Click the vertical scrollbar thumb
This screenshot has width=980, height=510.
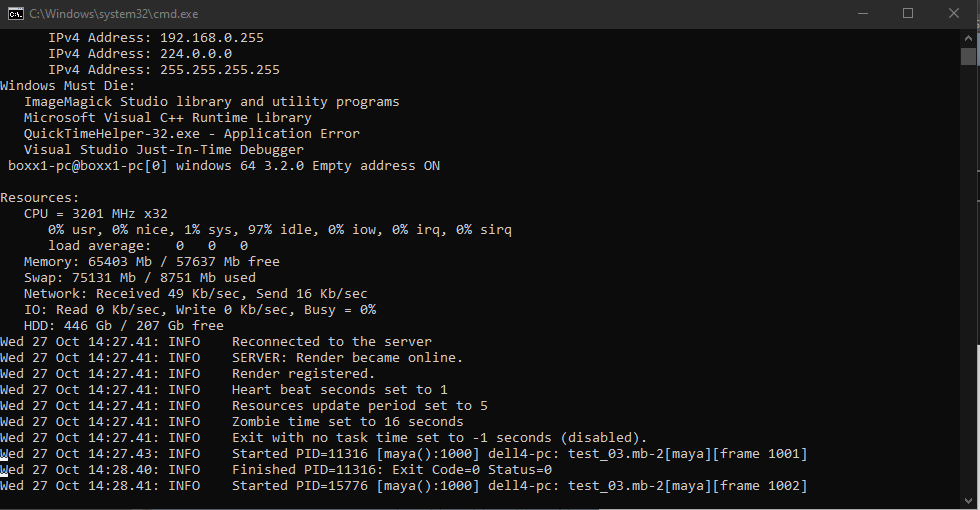(968, 56)
